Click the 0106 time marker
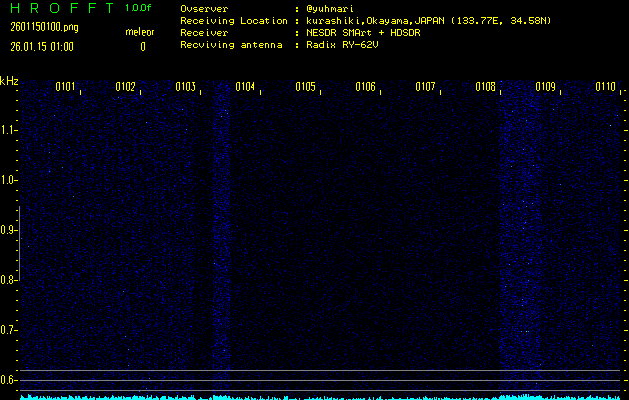Viewport: 629px width, 400px height. coord(365,87)
